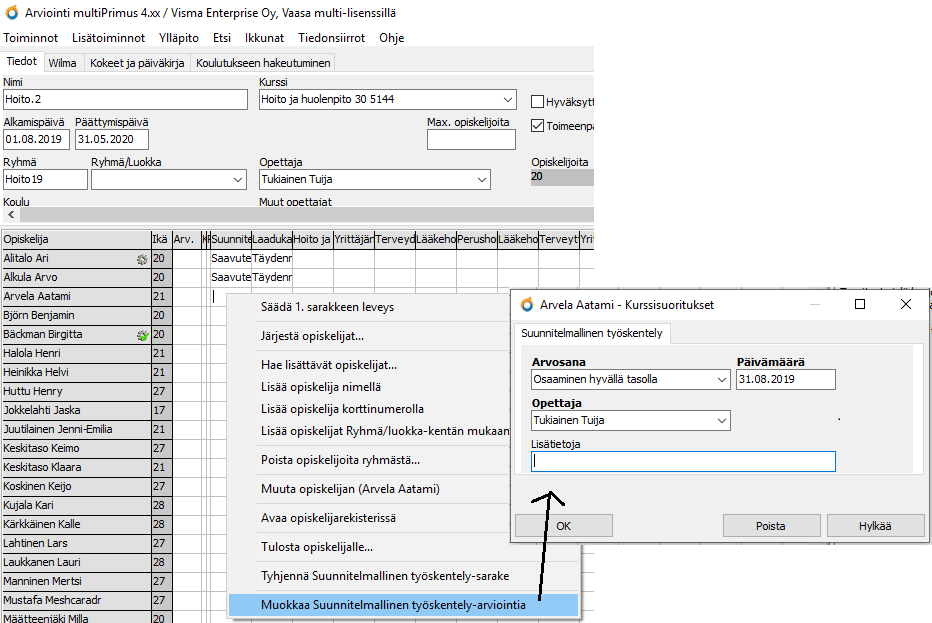Open the Arvosana dropdown list
Image resolution: width=932 pixels, height=623 pixels.
pos(722,380)
